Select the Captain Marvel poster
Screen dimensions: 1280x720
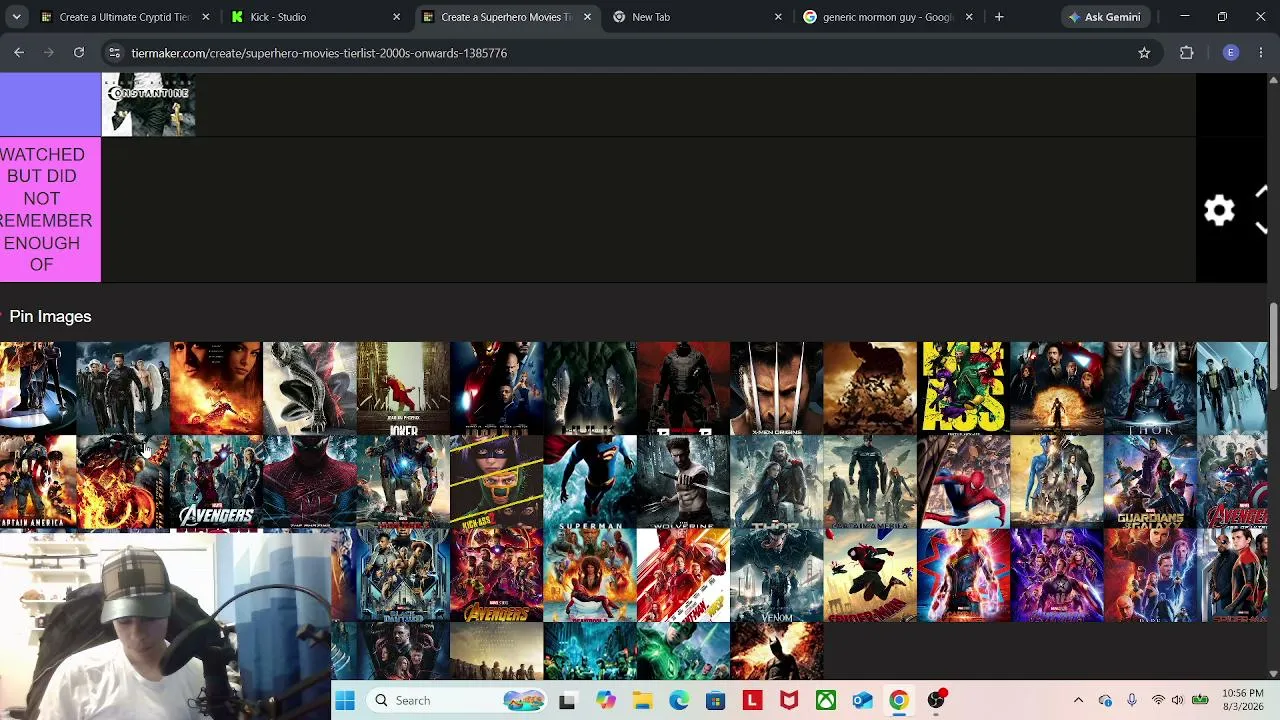pyautogui.click(x=963, y=576)
